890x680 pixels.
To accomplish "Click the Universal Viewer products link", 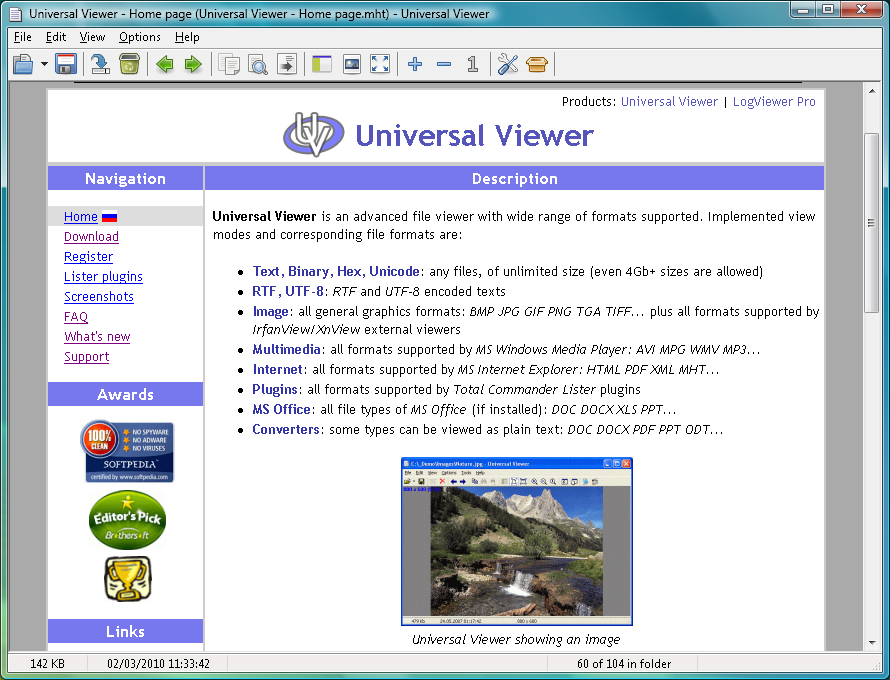I will tap(669, 102).
